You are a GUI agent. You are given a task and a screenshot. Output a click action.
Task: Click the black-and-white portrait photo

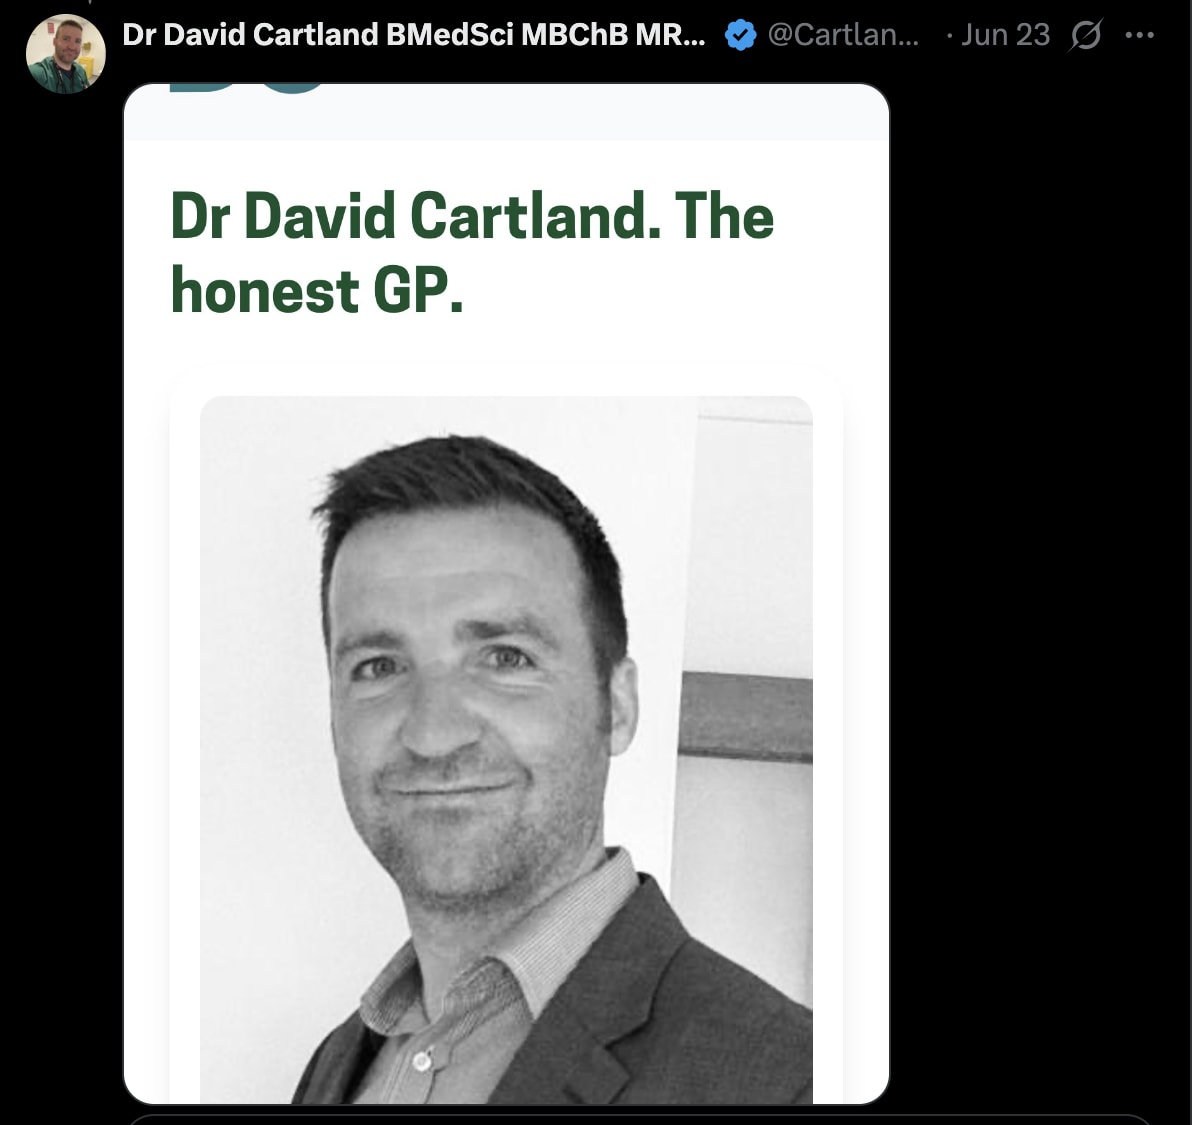tap(506, 749)
